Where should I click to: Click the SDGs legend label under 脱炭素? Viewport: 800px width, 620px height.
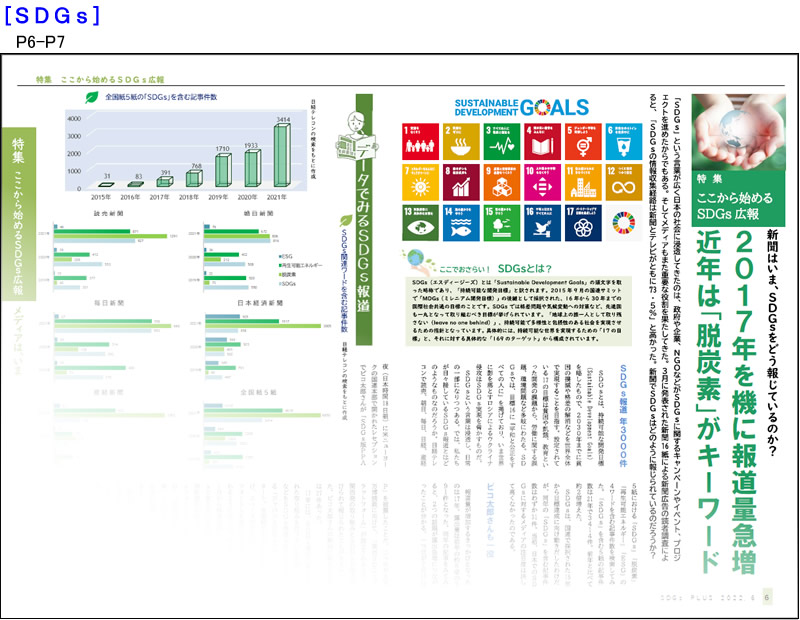coord(289,284)
